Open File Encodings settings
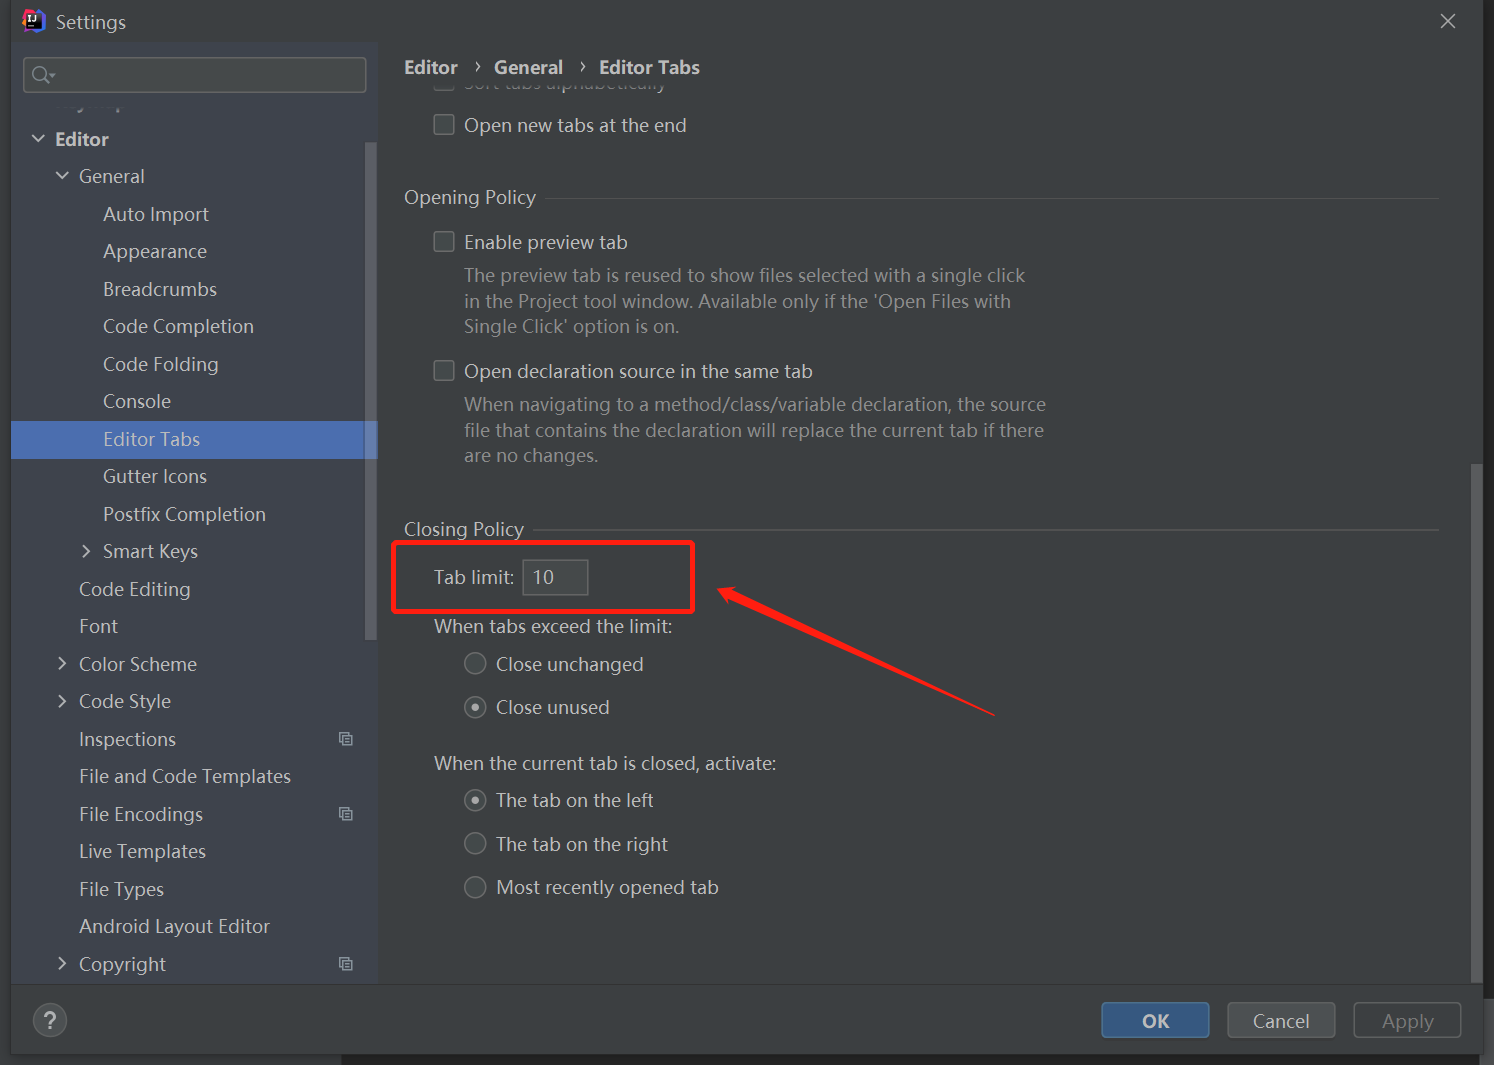1494x1065 pixels. tap(141, 814)
